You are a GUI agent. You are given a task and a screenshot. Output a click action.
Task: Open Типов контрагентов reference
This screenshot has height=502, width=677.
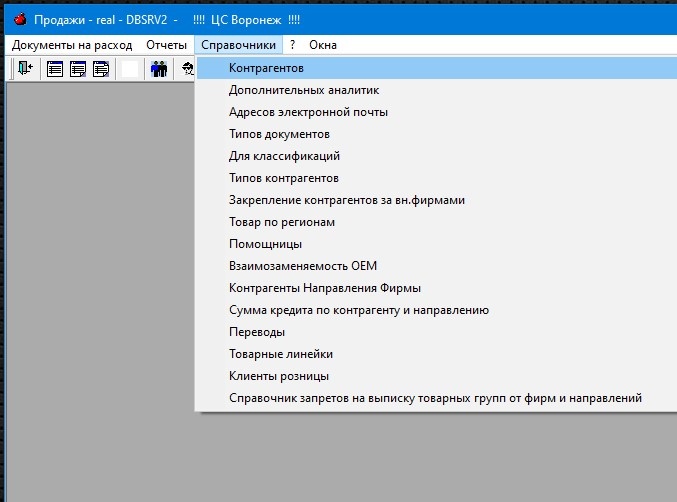click(437, 178)
